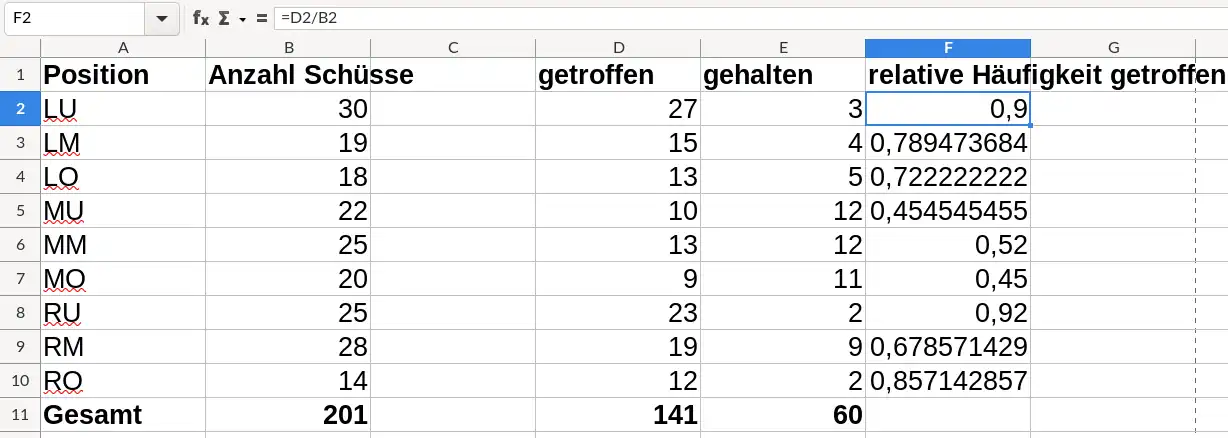The height and width of the screenshot is (438, 1228).
Task: Click the 'gehalten' header cell
Action: [783, 75]
